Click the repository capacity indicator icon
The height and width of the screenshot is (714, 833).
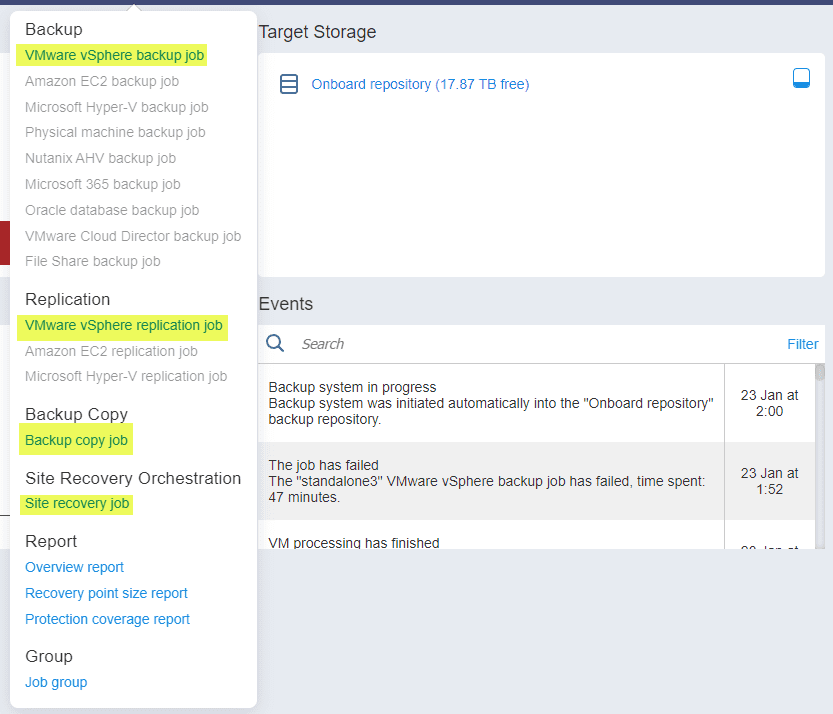click(x=801, y=78)
